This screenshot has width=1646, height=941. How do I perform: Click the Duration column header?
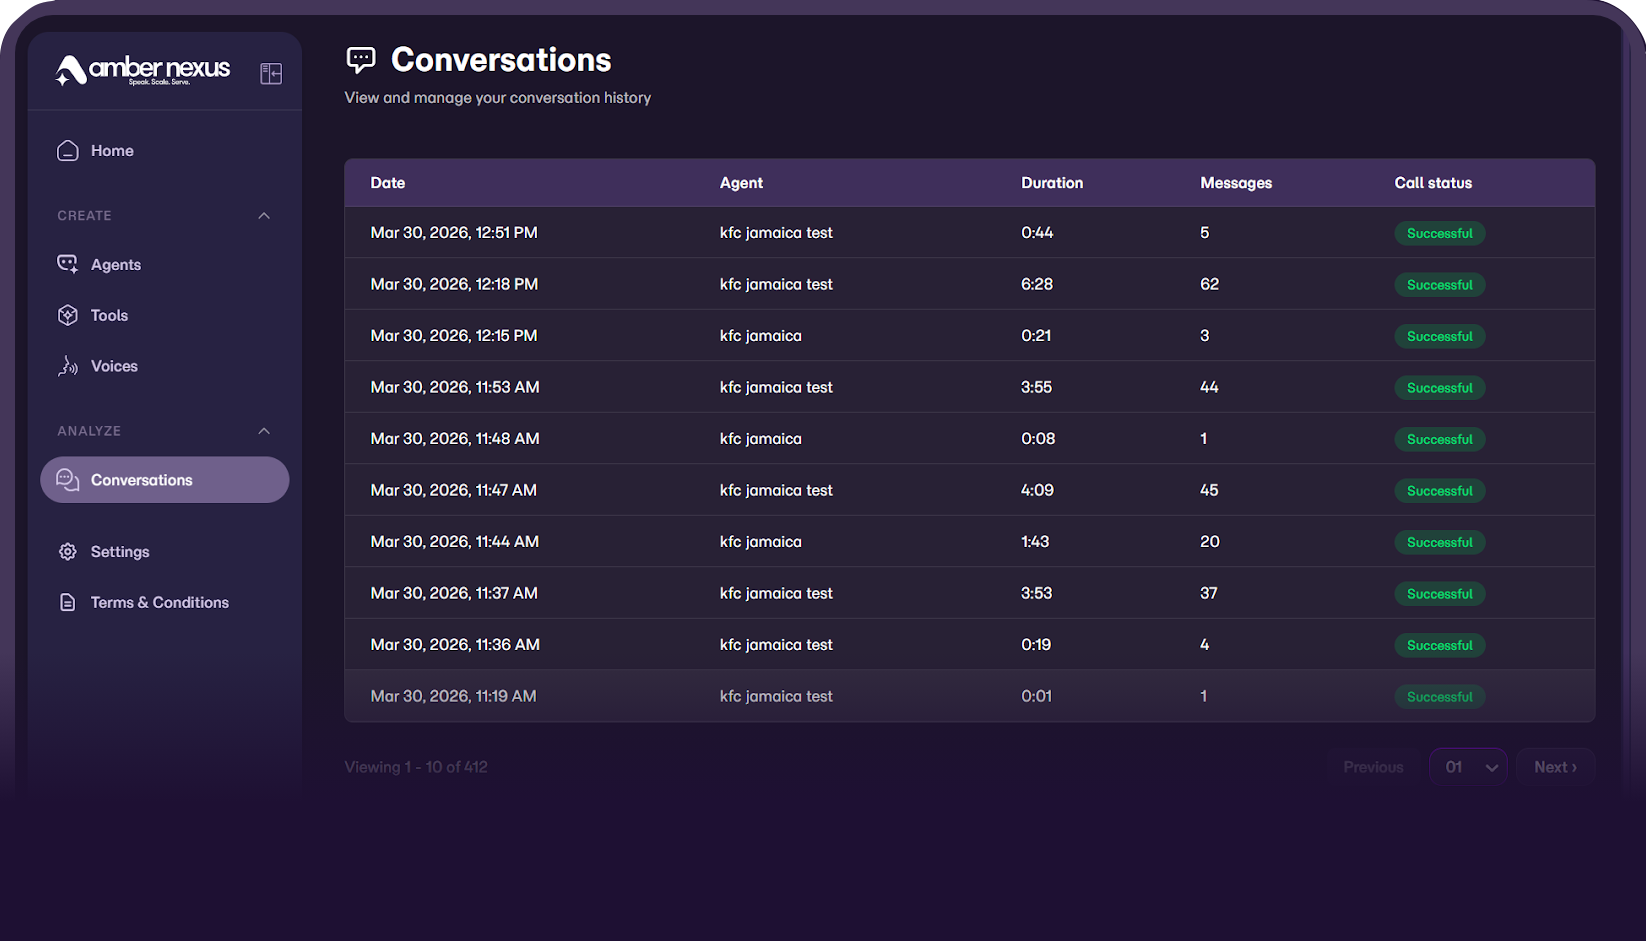pos(1052,183)
